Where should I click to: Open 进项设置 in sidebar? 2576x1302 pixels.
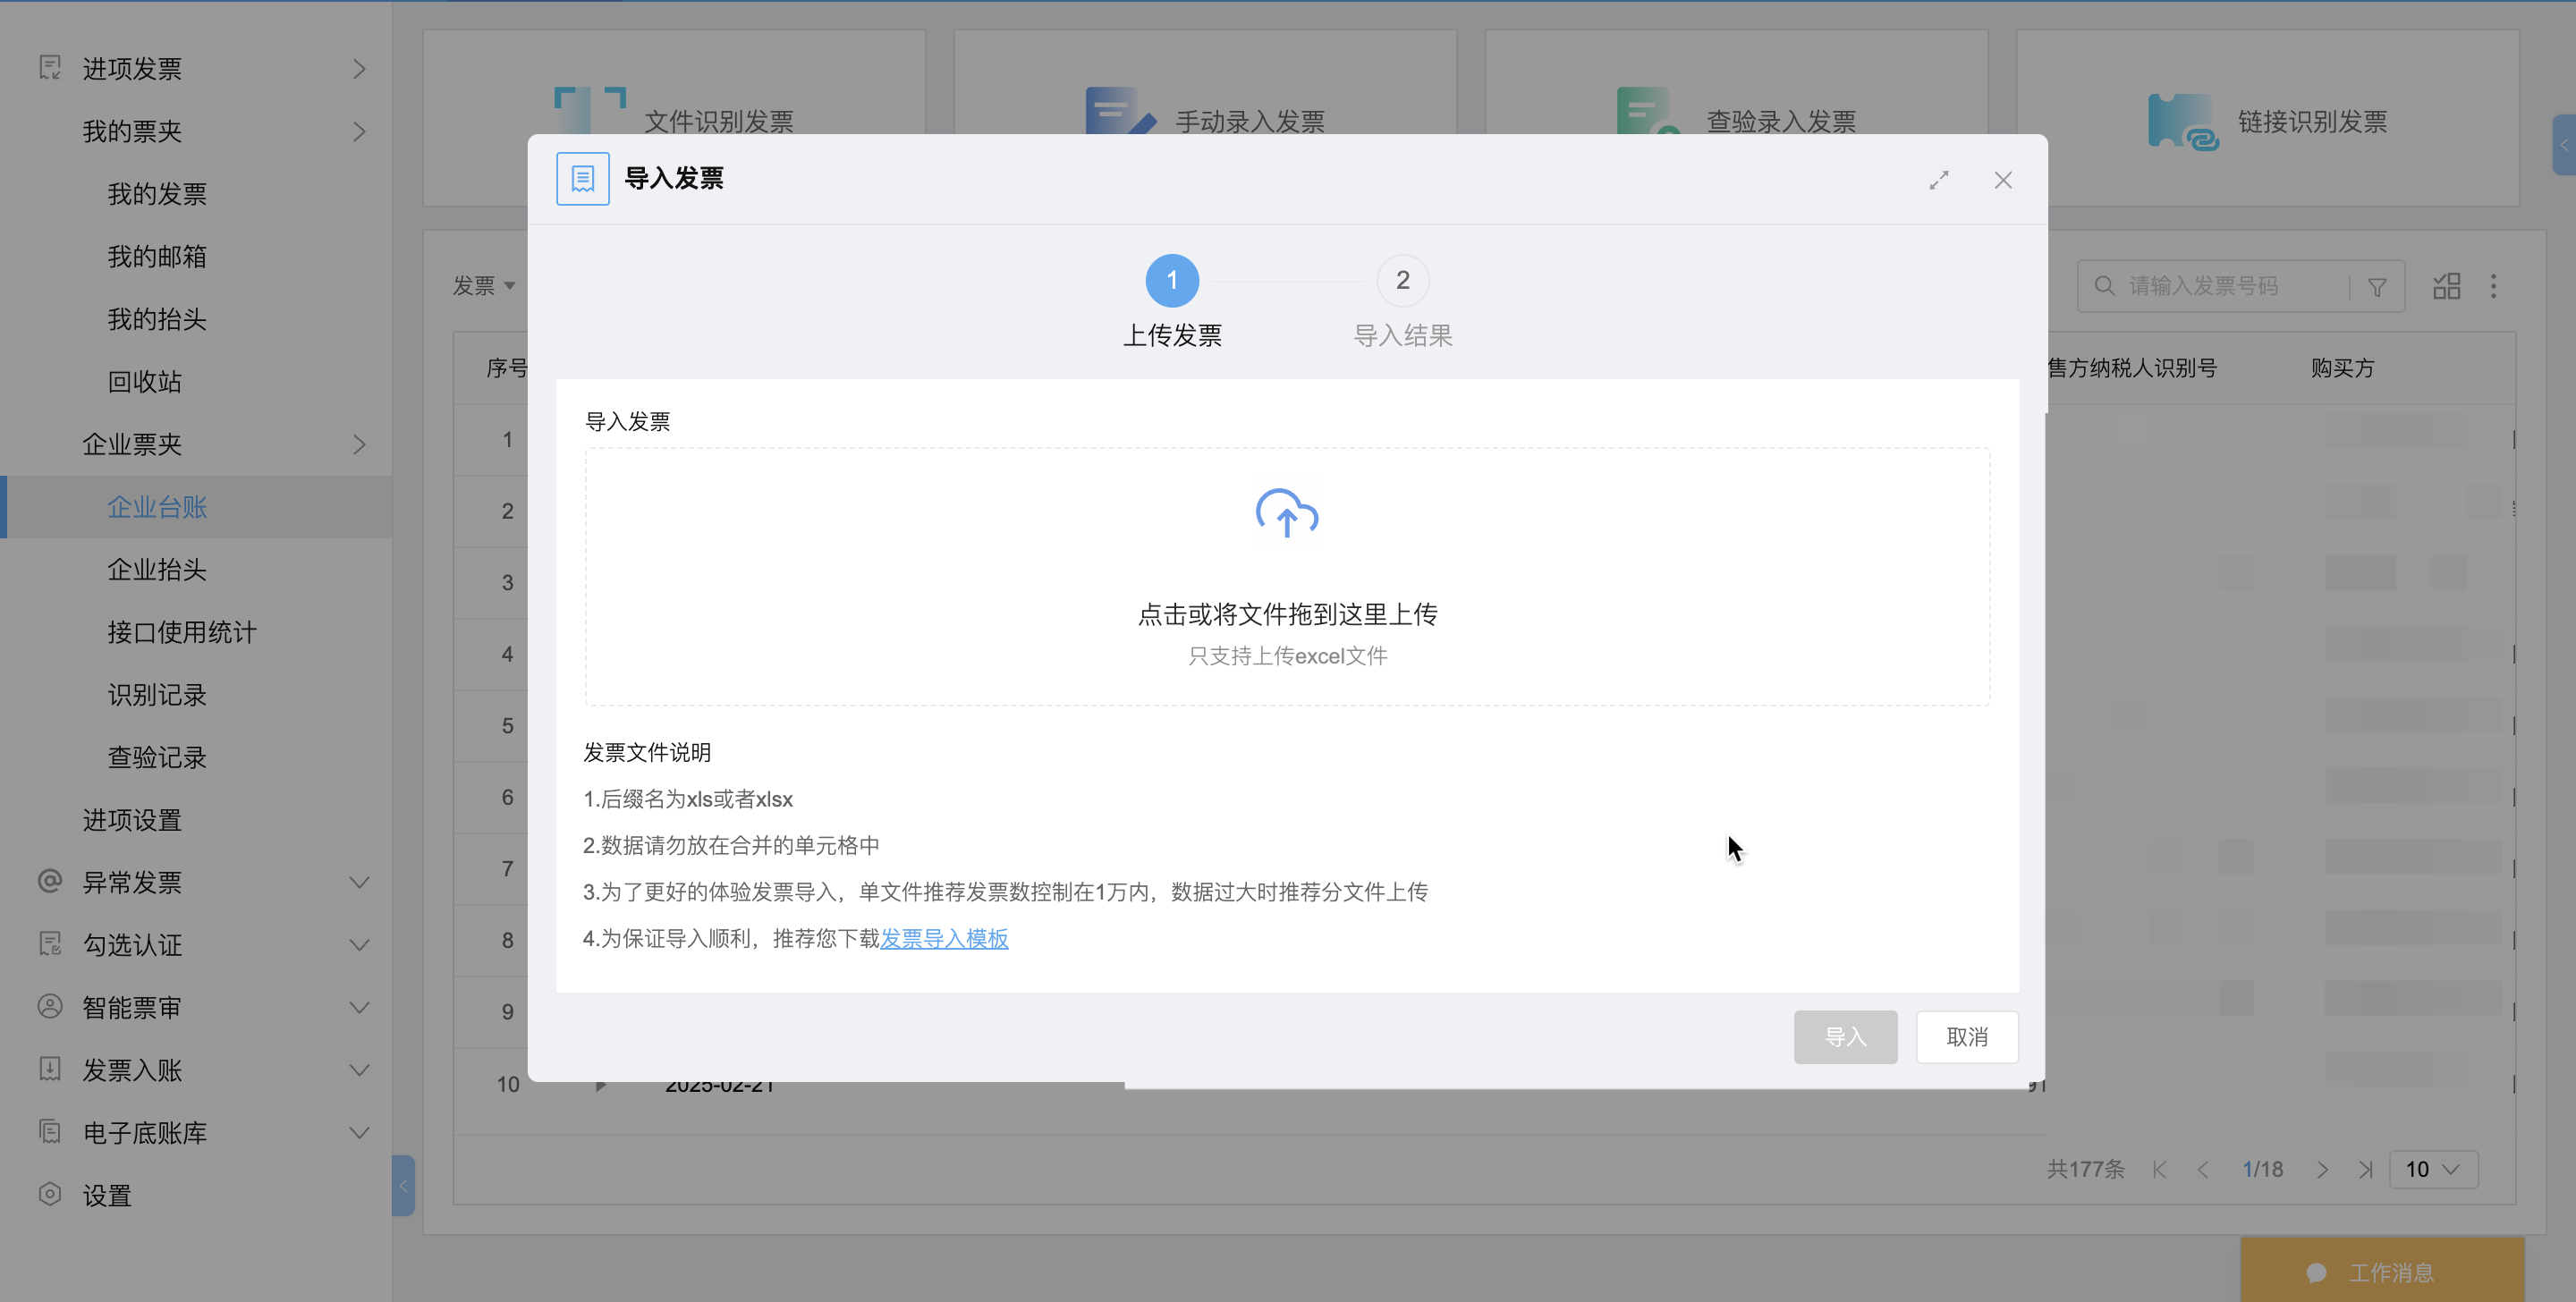click(132, 820)
